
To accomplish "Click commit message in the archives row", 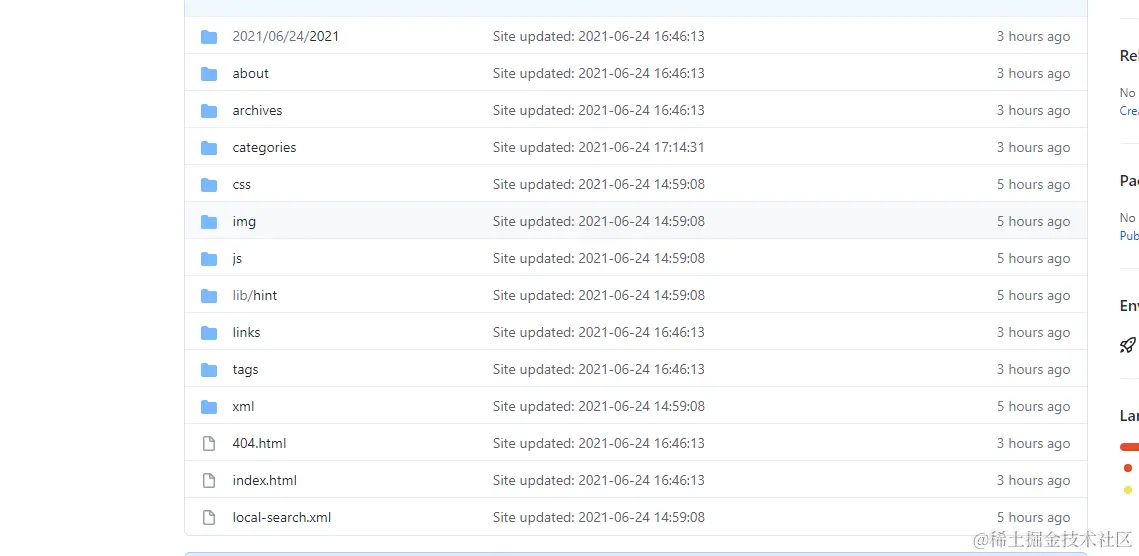I will [599, 110].
